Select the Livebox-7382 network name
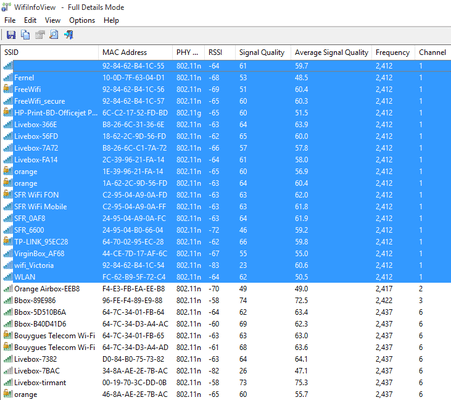 coord(35,359)
